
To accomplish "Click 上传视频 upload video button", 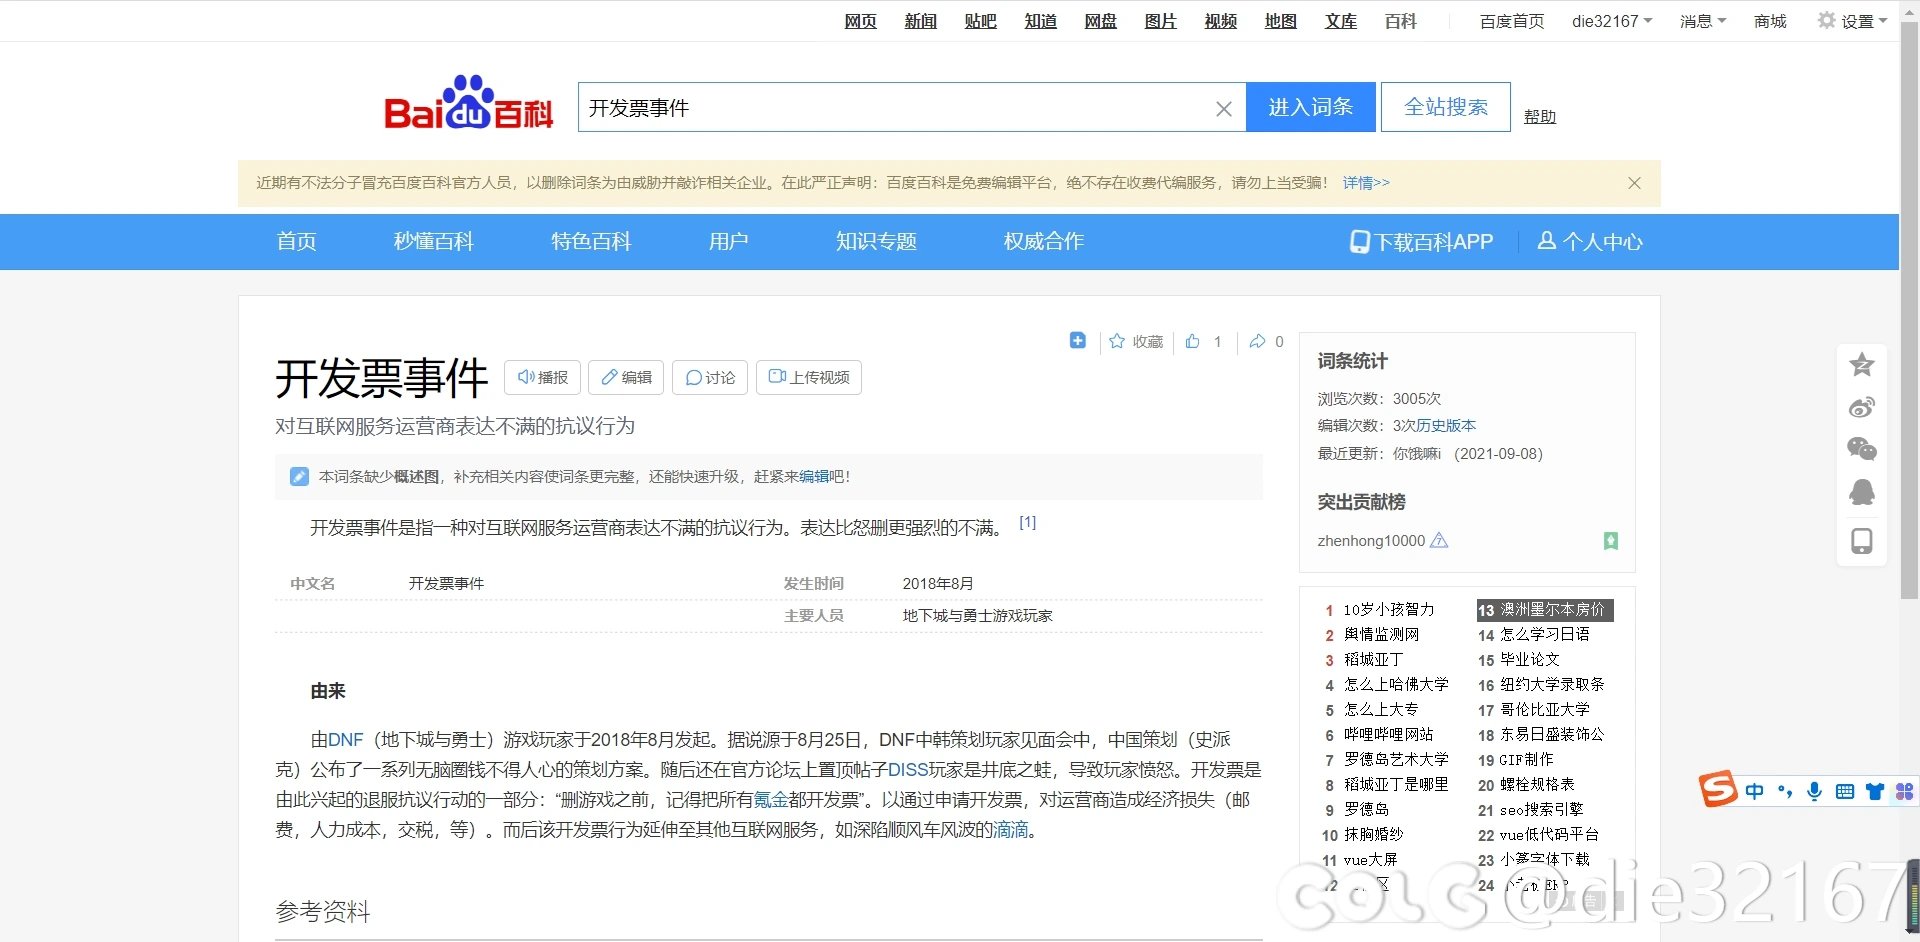I will click(x=808, y=377).
